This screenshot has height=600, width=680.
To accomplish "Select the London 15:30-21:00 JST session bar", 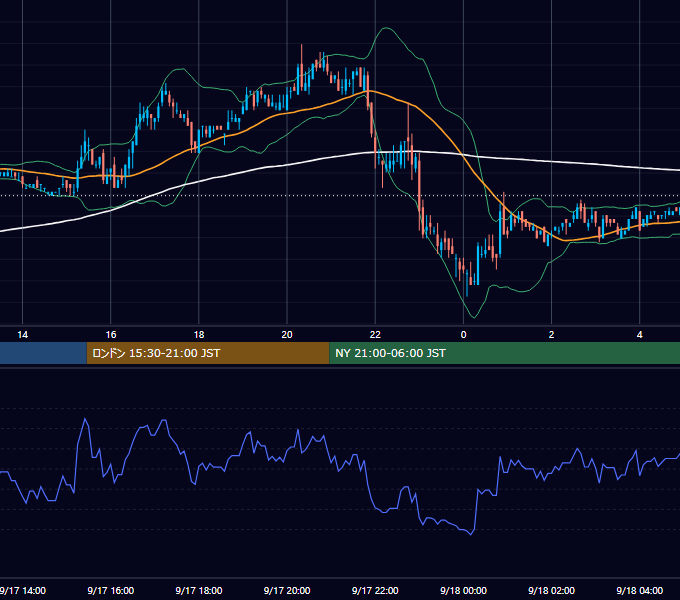I will click(x=208, y=353).
